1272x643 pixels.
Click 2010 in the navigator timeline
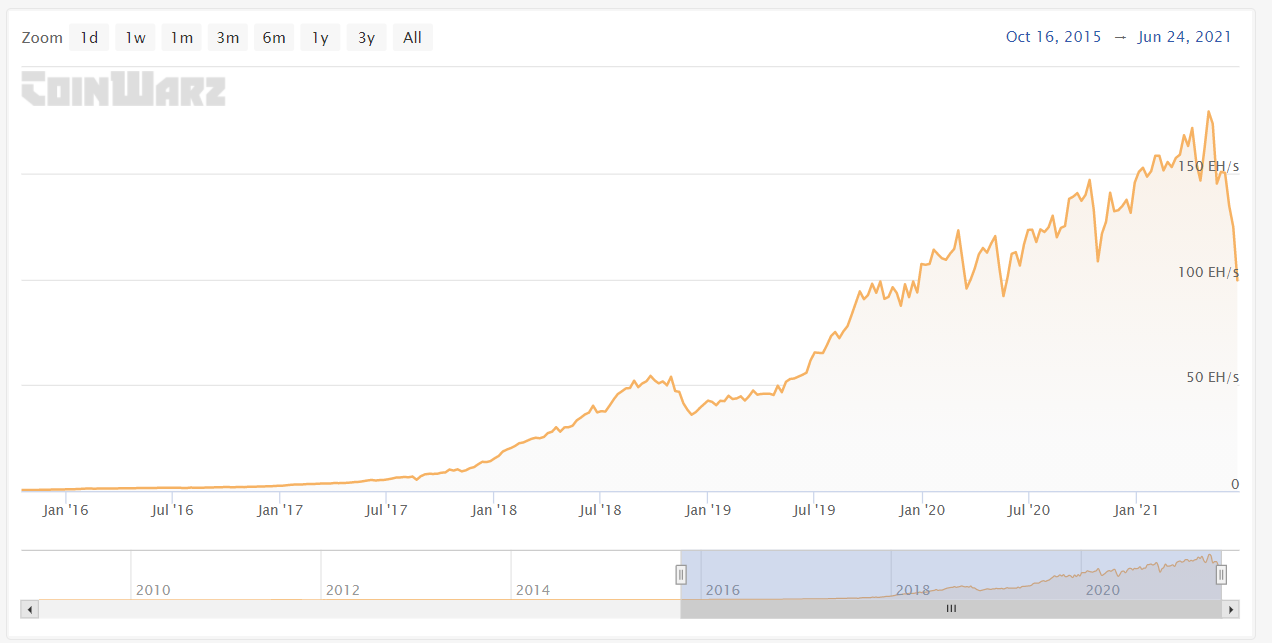[x=153, y=590]
